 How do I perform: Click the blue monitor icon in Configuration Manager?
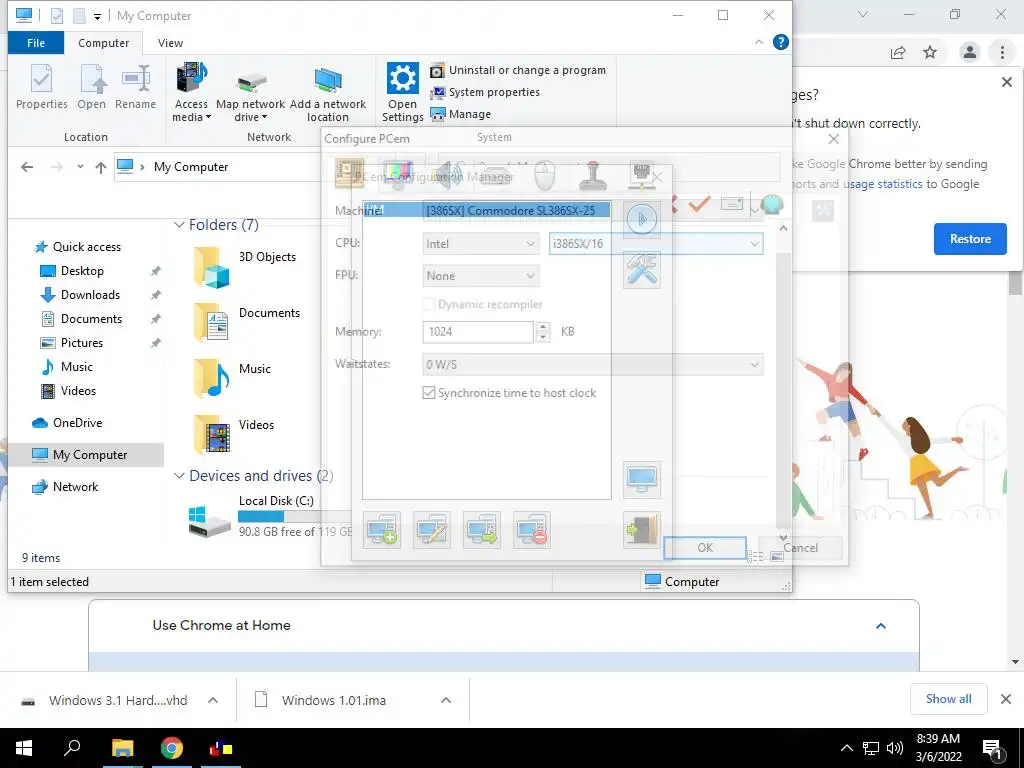pos(642,479)
